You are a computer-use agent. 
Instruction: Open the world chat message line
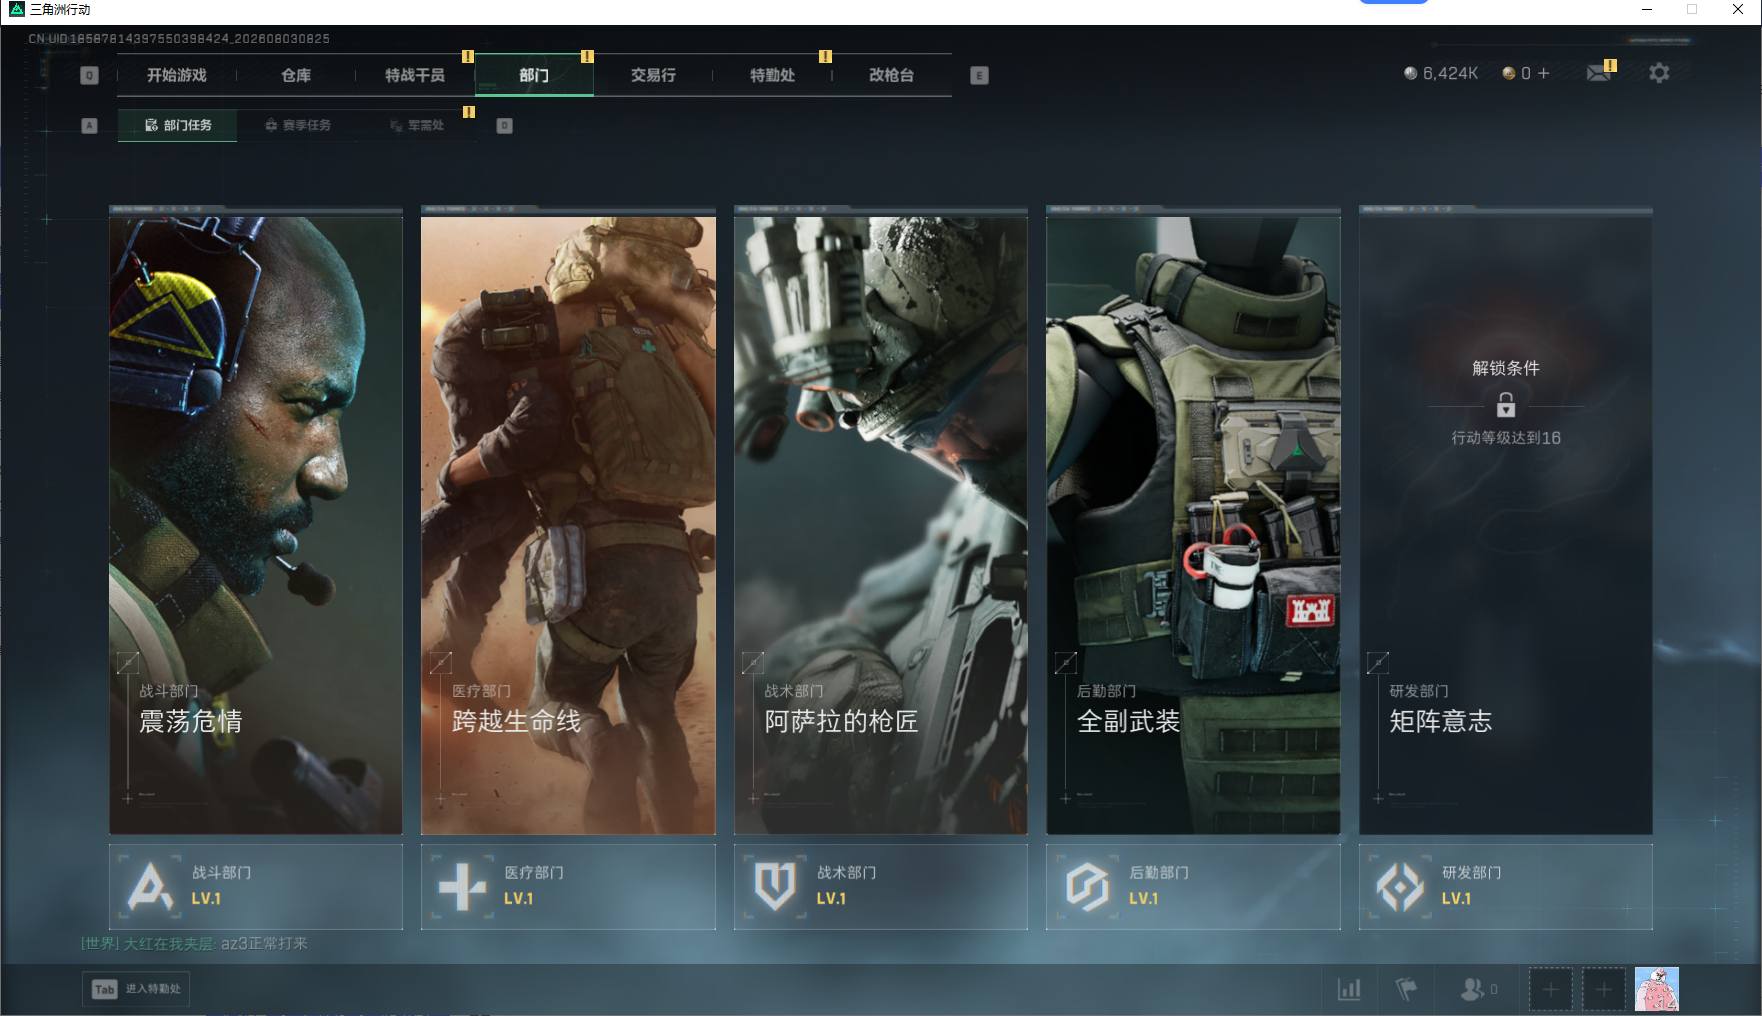tap(194, 943)
